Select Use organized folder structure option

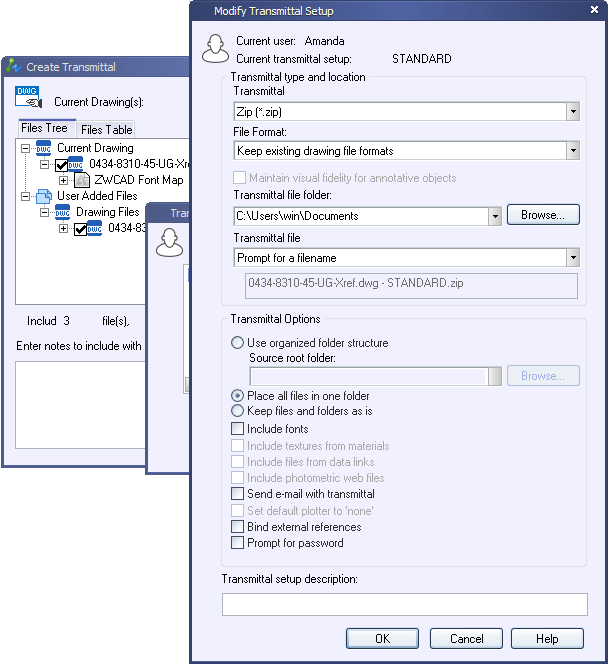(x=237, y=342)
